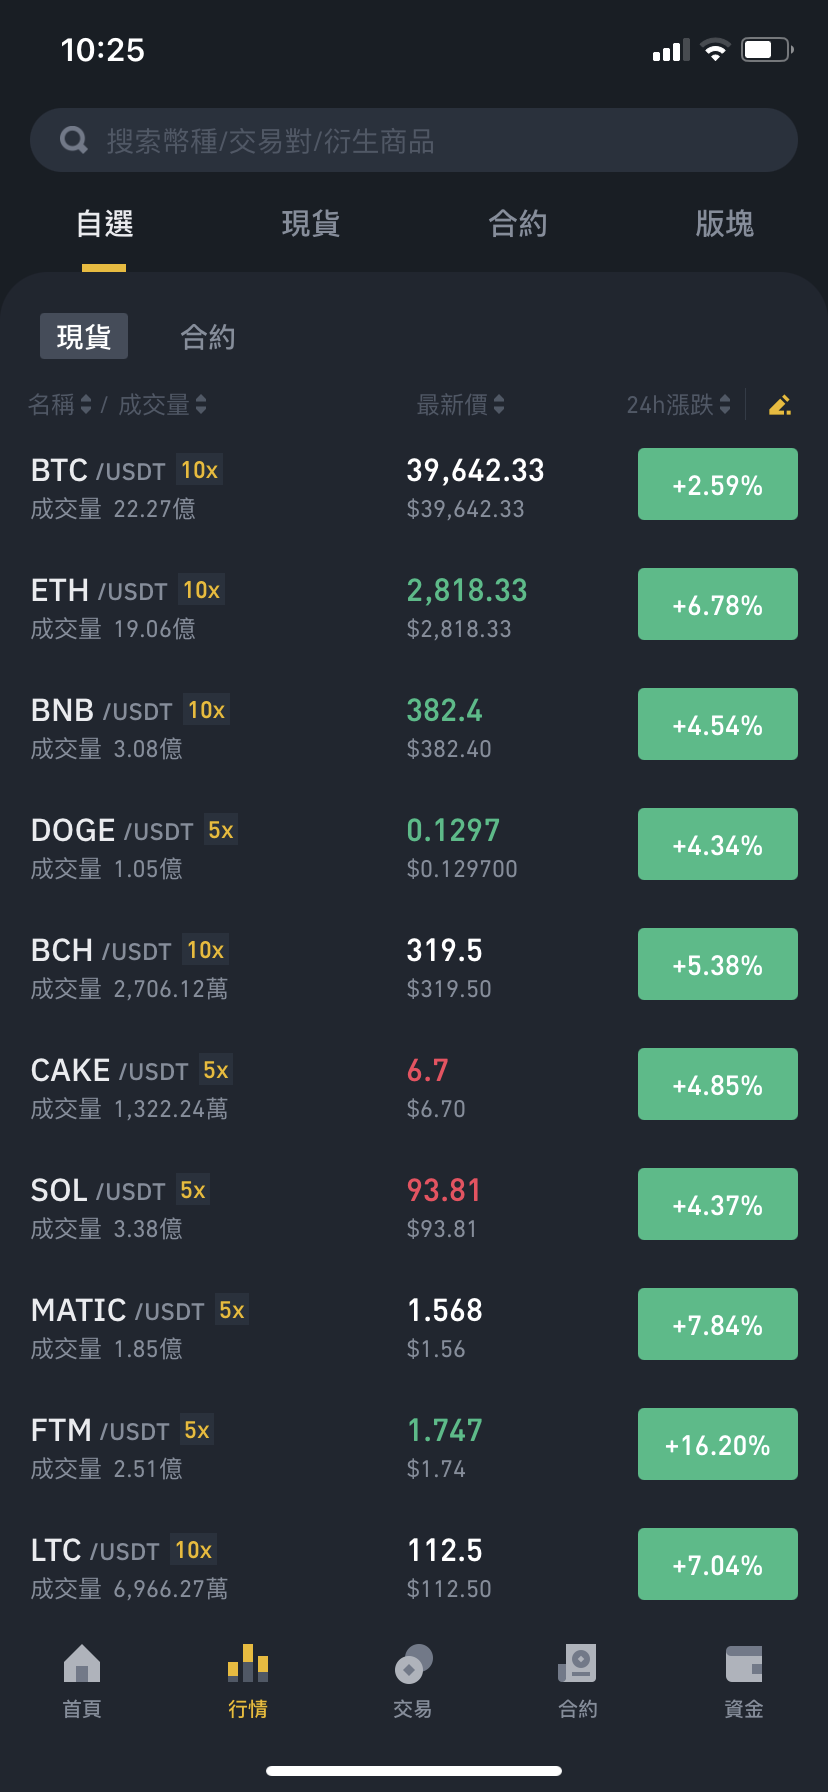
Task: Select the 版塊 top tab
Action: coord(725,223)
